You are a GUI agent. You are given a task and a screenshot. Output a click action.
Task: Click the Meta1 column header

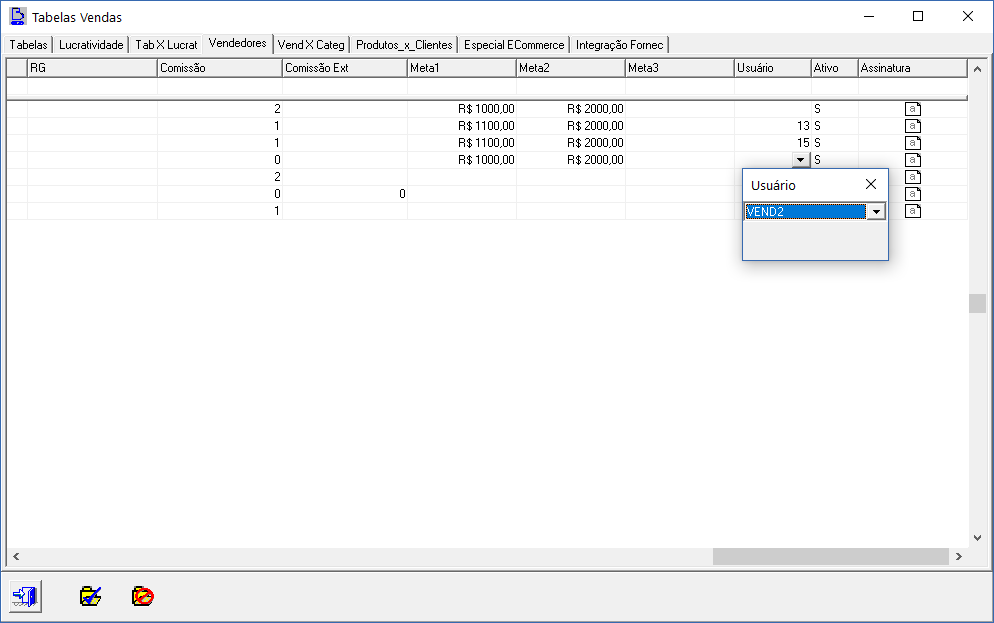click(x=462, y=68)
